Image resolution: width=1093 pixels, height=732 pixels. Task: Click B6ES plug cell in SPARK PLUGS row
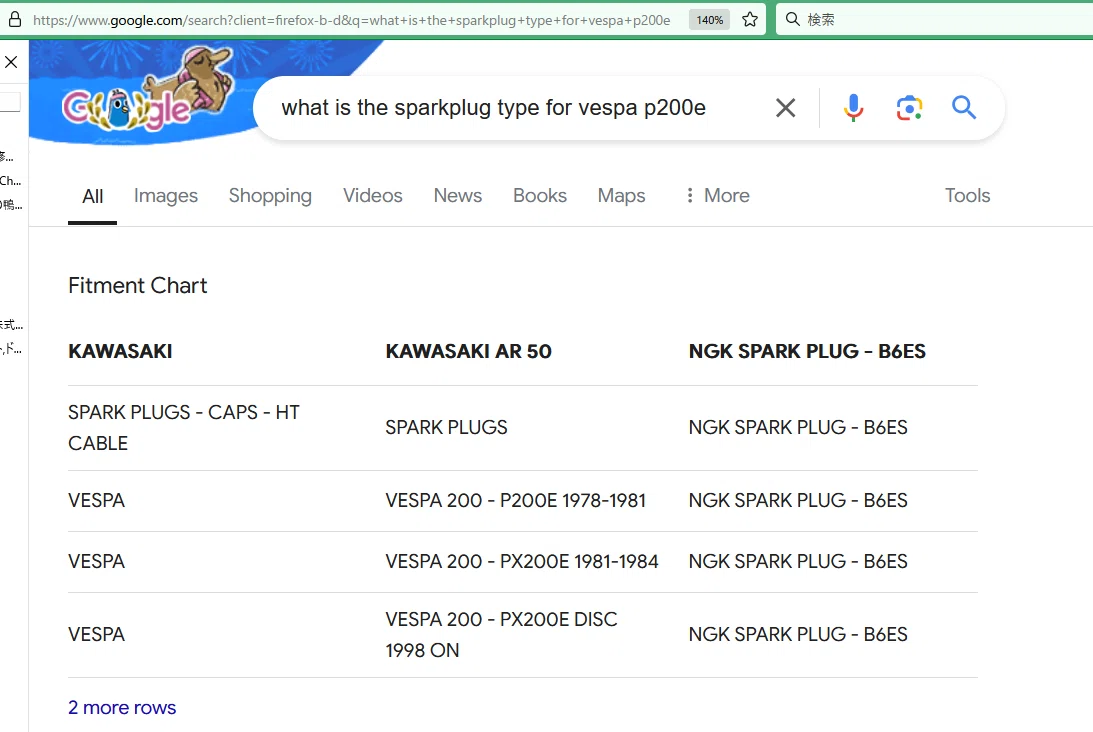(798, 427)
